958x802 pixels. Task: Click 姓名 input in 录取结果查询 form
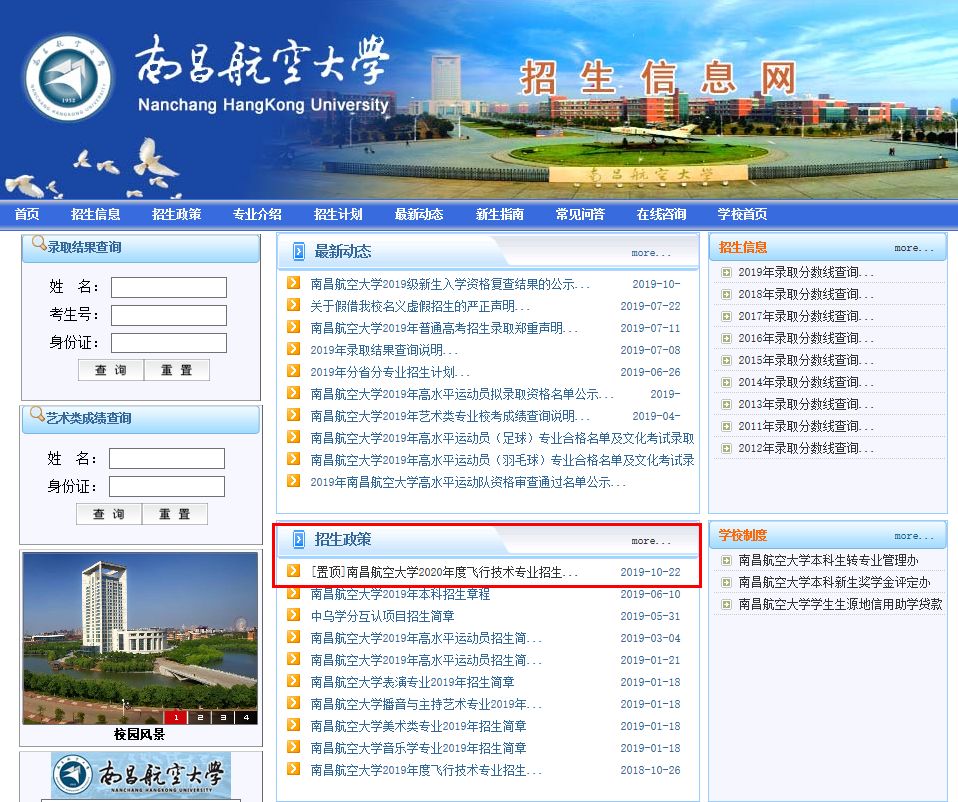point(169,287)
